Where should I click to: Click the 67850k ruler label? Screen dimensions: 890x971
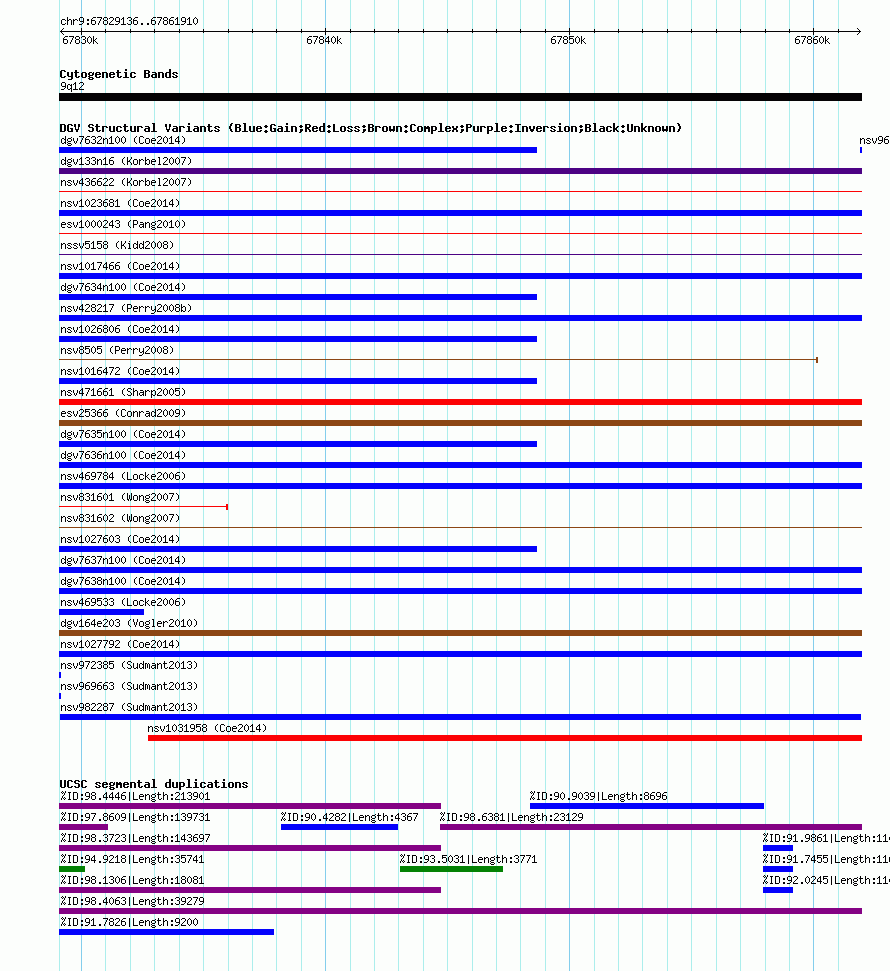tap(568, 40)
